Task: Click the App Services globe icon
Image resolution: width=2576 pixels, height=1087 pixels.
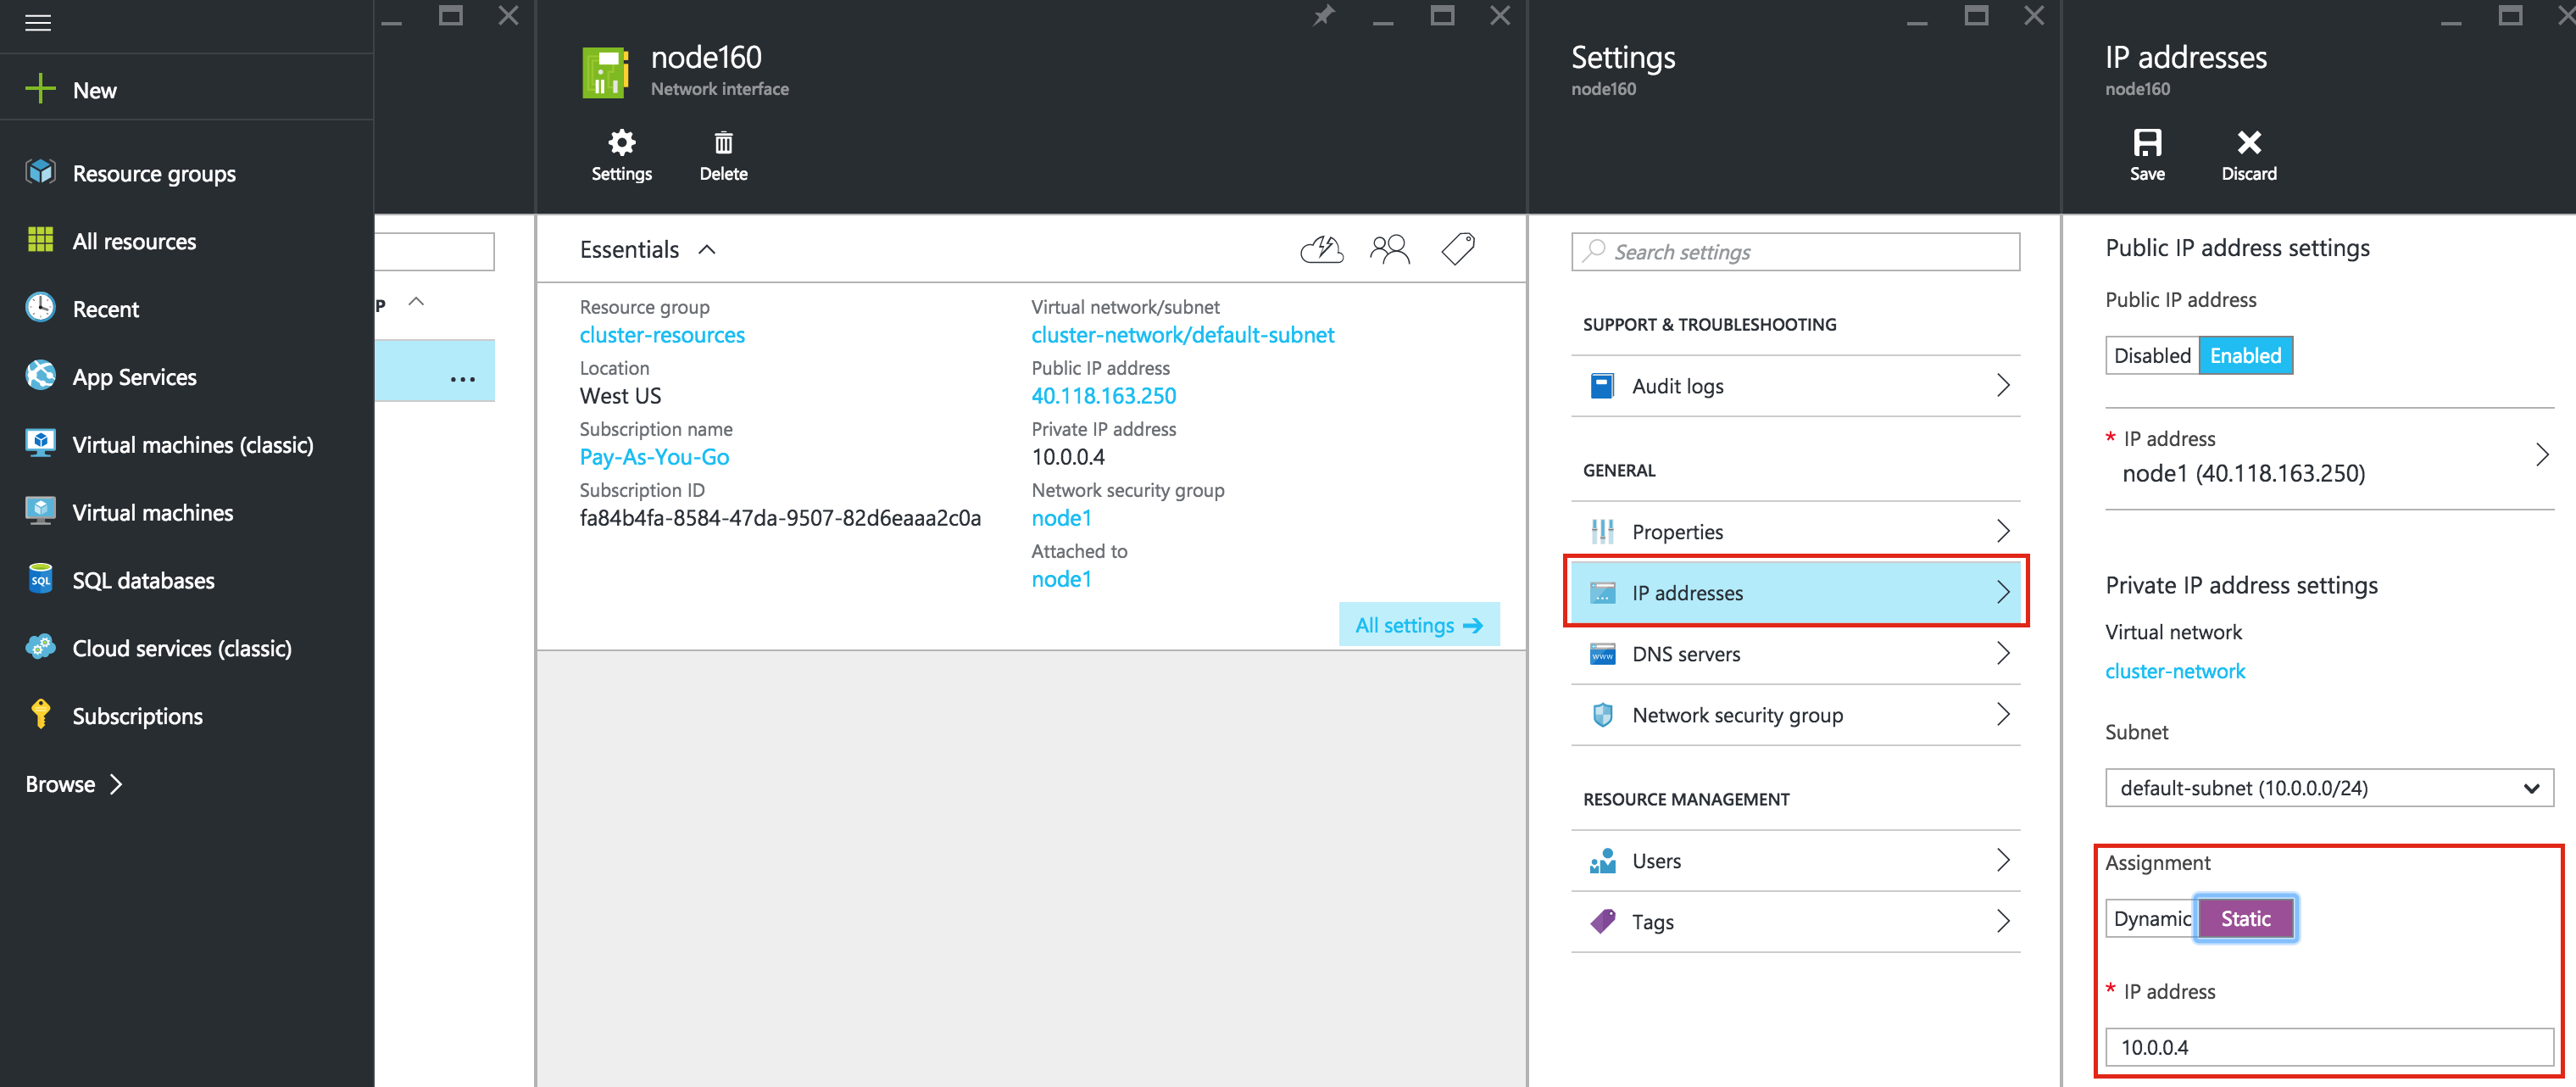Action: coord(40,375)
